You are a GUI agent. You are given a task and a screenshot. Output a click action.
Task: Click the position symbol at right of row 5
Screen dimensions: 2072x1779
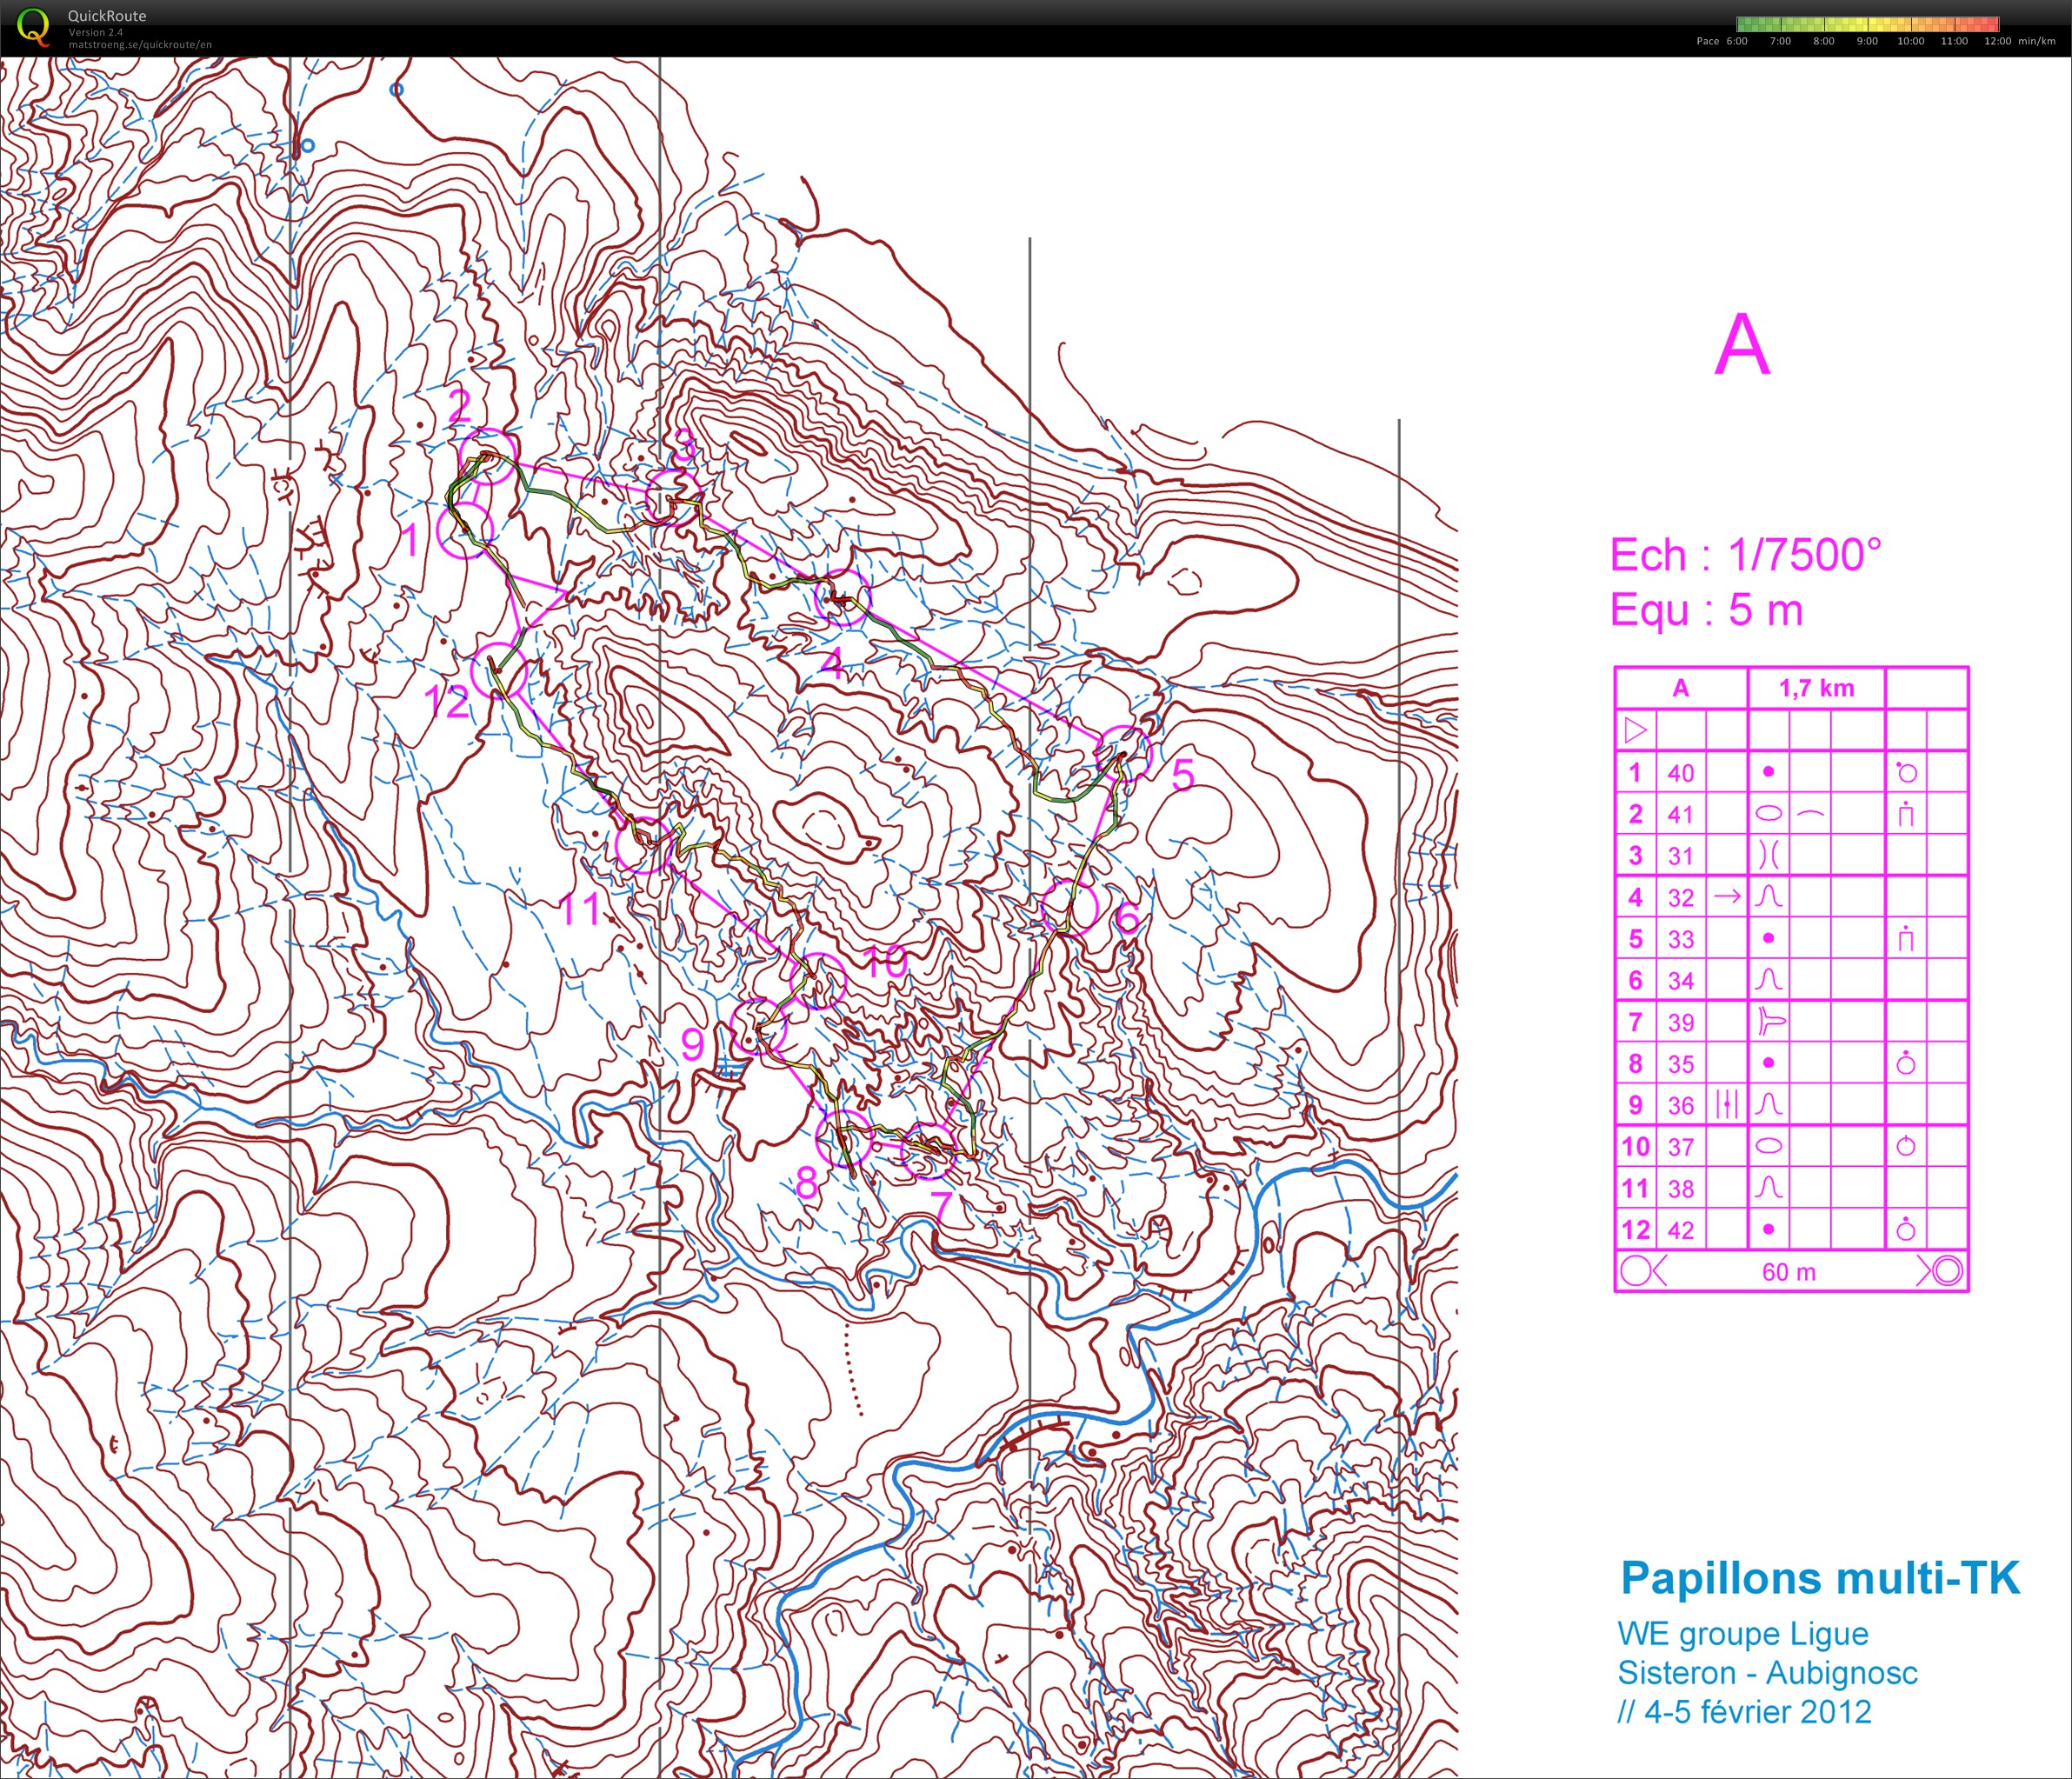click(1905, 938)
